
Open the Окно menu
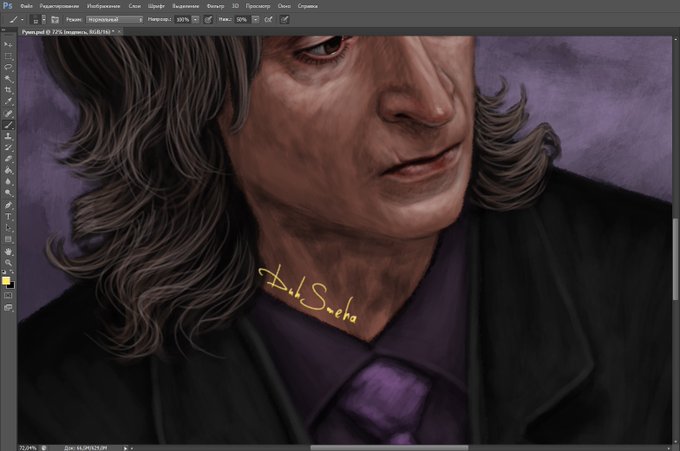click(284, 6)
